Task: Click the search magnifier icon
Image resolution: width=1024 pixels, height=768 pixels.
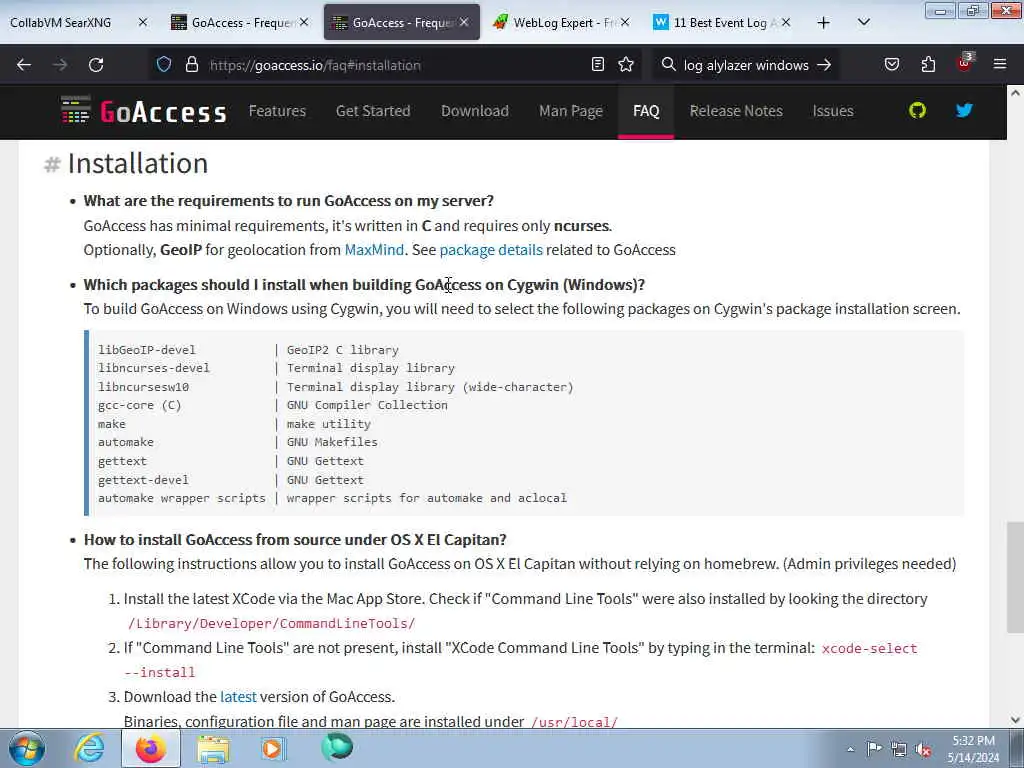Action: tap(668, 65)
